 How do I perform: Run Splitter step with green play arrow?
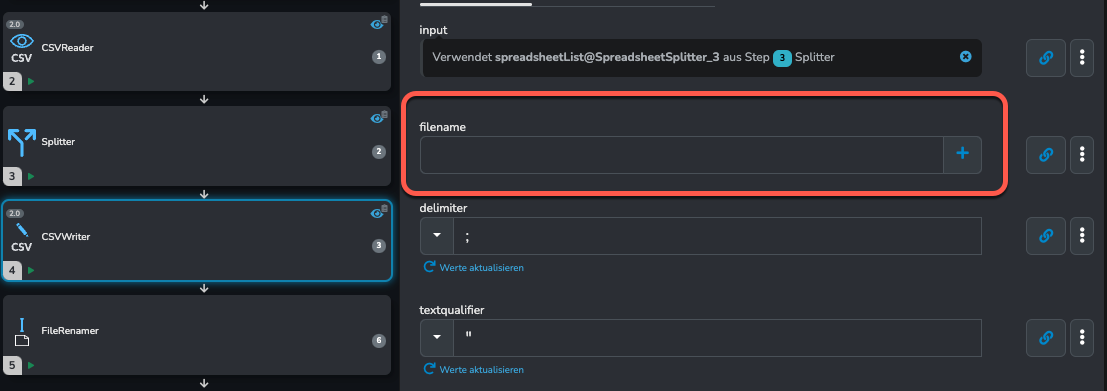[31, 176]
